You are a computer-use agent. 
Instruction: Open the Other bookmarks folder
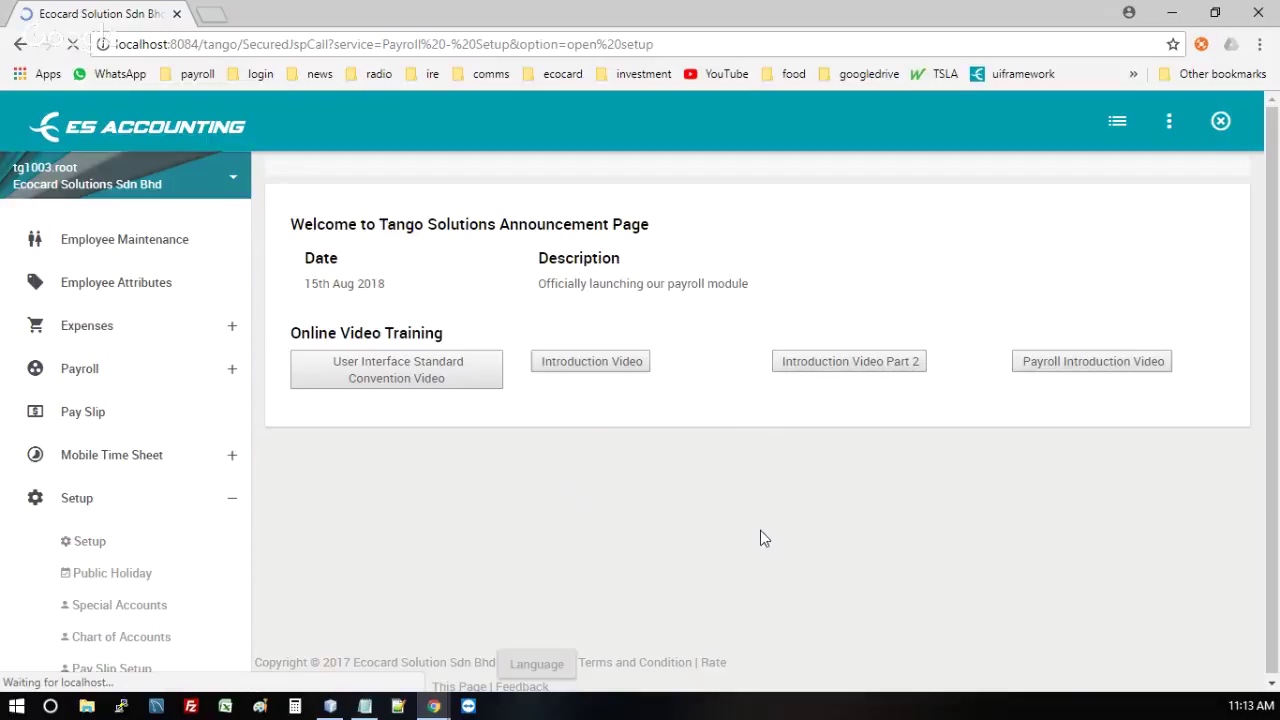pos(1212,74)
